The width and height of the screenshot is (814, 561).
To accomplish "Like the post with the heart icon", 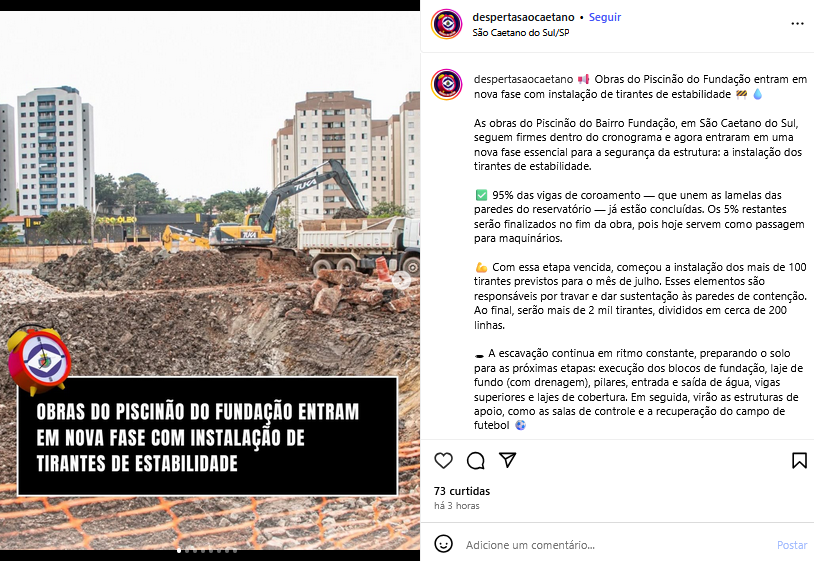I will click(x=443, y=460).
